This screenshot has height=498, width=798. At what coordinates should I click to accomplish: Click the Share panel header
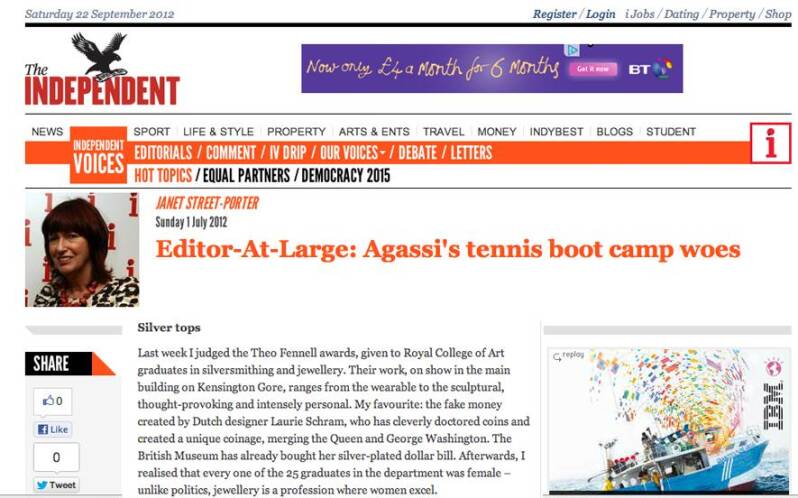coord(70,364)
